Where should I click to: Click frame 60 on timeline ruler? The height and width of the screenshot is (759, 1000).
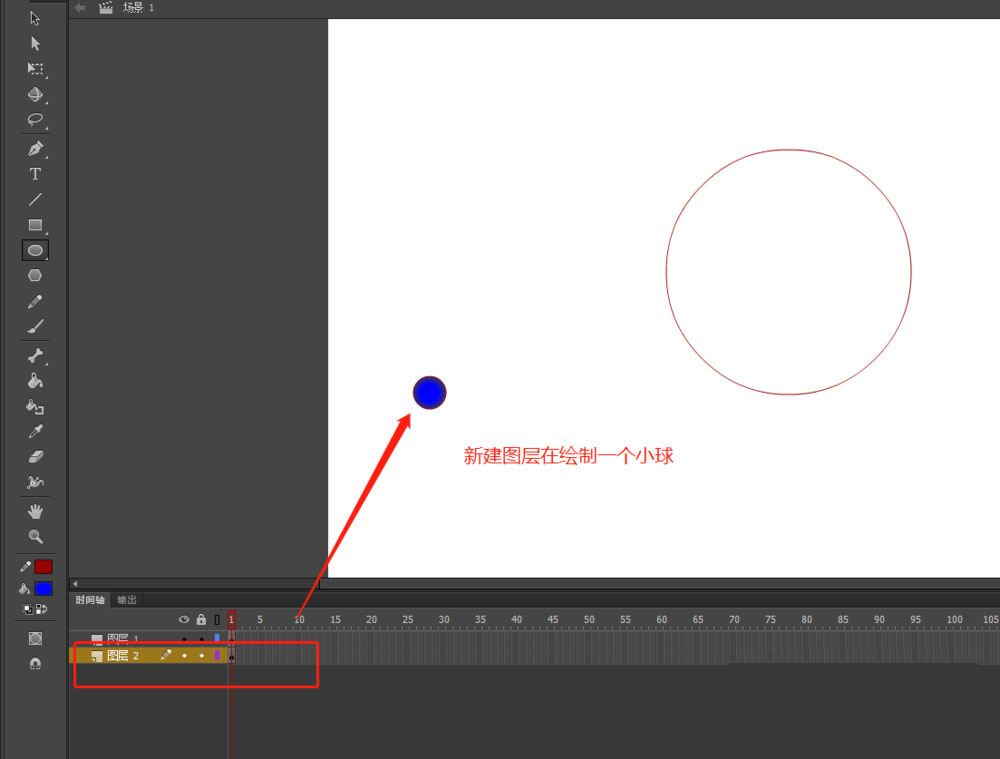point(661,619)
